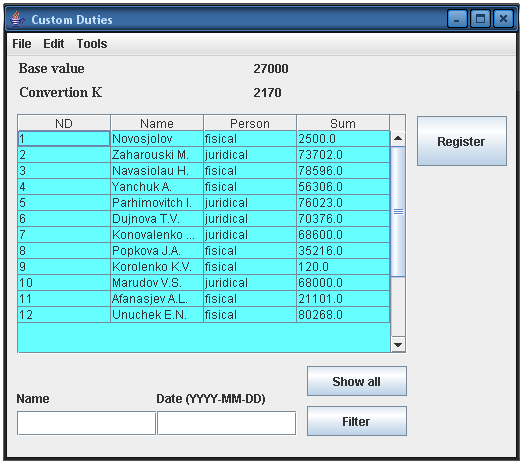Viewport: 523px width, 465px height.
Task: Open the File menu
Action: [x=22, y=44]
